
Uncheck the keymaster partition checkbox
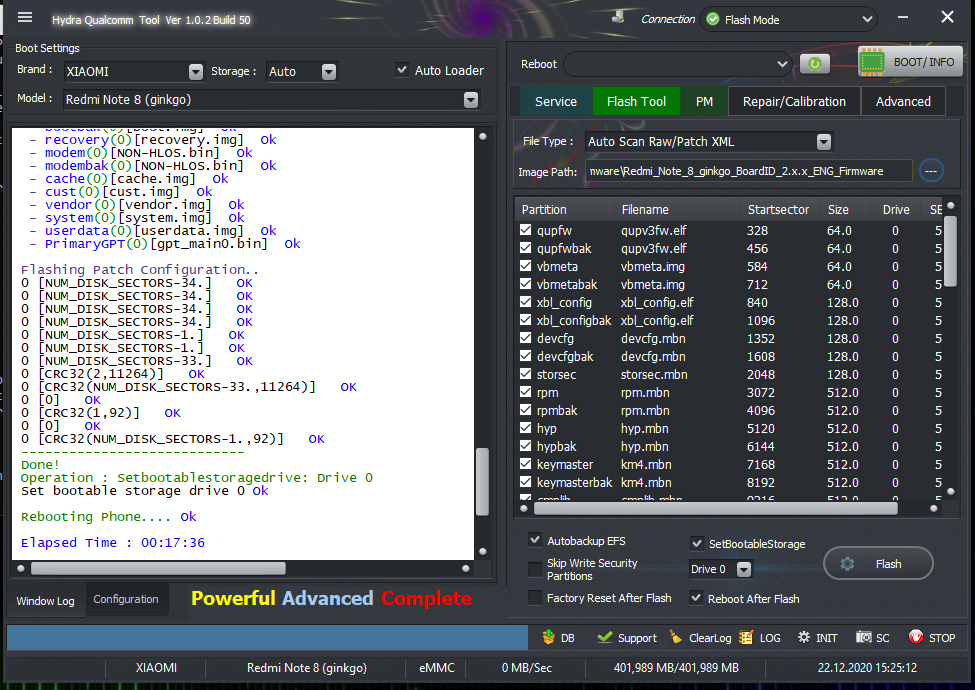525,464
